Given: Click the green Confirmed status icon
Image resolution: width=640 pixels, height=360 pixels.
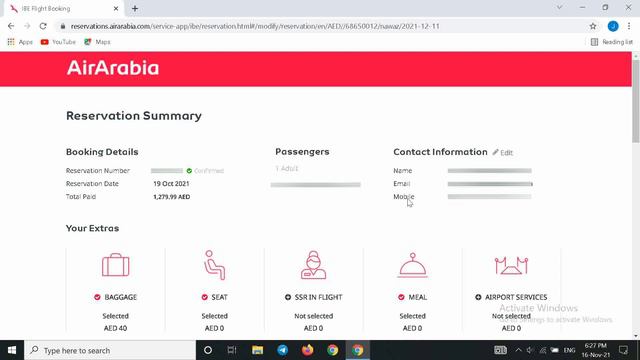Looking at the screenshot, I should [189, 171].
